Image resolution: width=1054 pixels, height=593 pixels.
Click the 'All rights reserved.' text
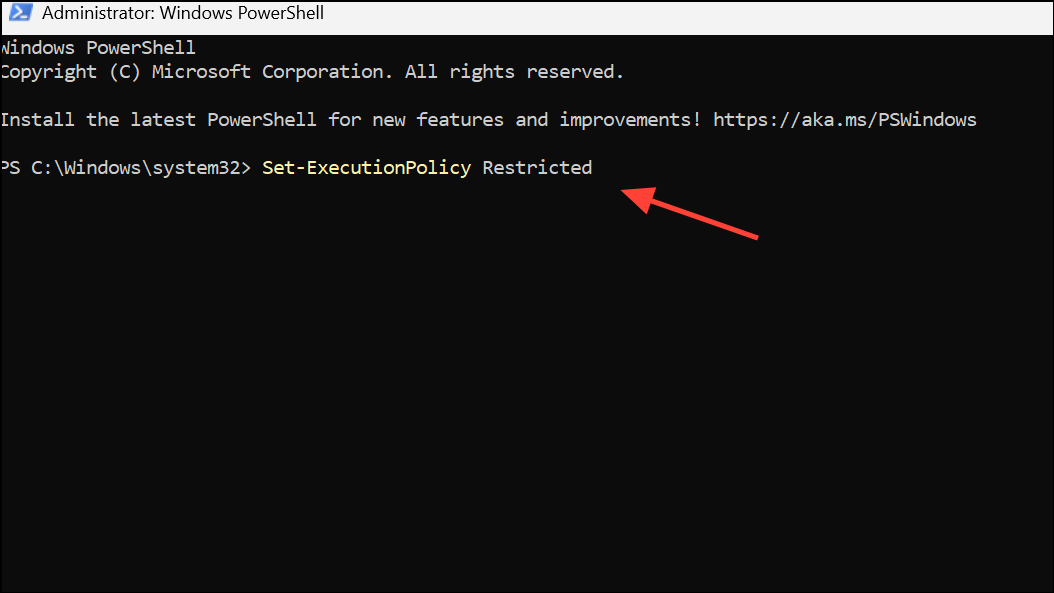pos(514,72)
